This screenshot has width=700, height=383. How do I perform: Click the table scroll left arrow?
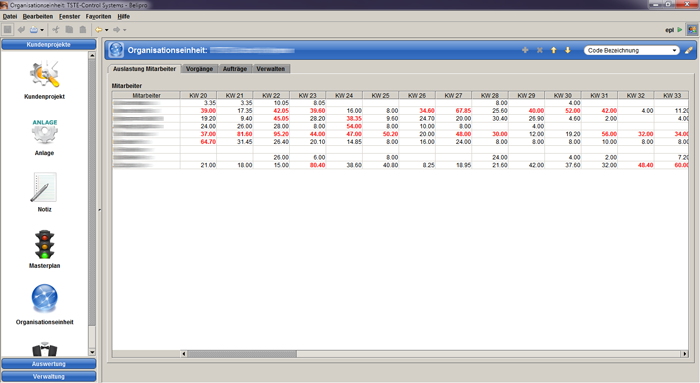pyautogui.click(x=183, y=354)
